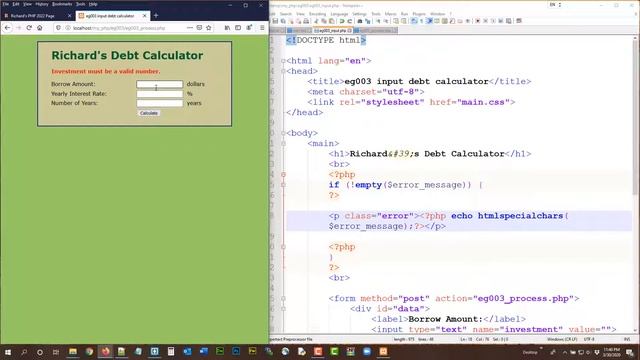This screenshot has width=640, height=360.
Task: Collapse the body tag fold marker
Action: coord(283,133)
